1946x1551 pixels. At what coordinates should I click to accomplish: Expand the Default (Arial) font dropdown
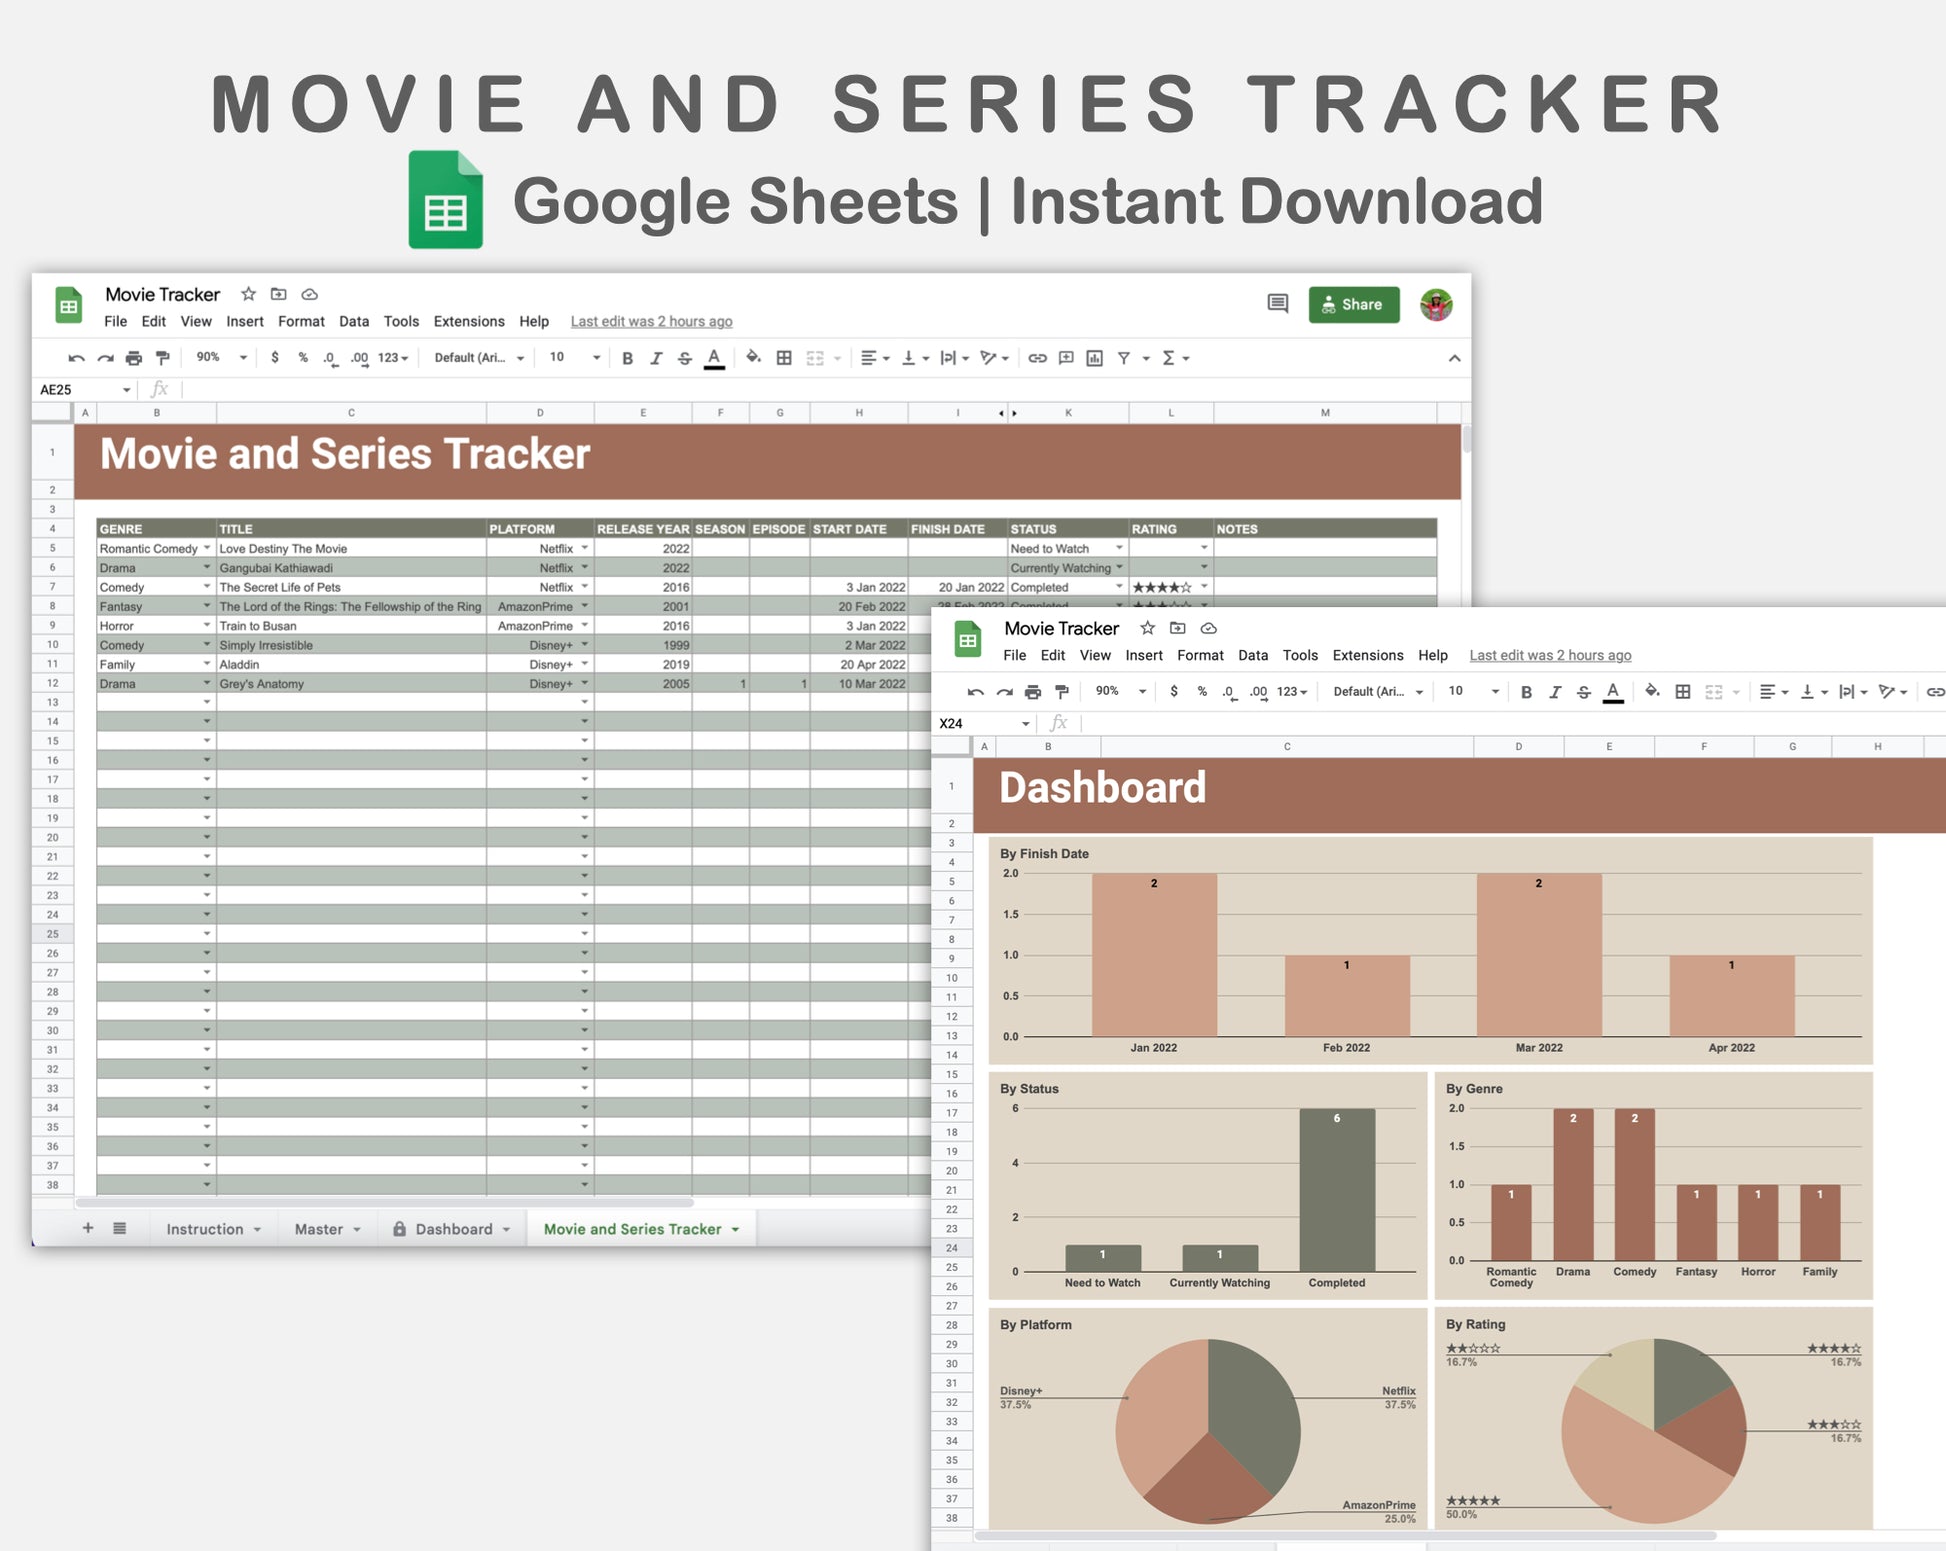tap(478, 358)
